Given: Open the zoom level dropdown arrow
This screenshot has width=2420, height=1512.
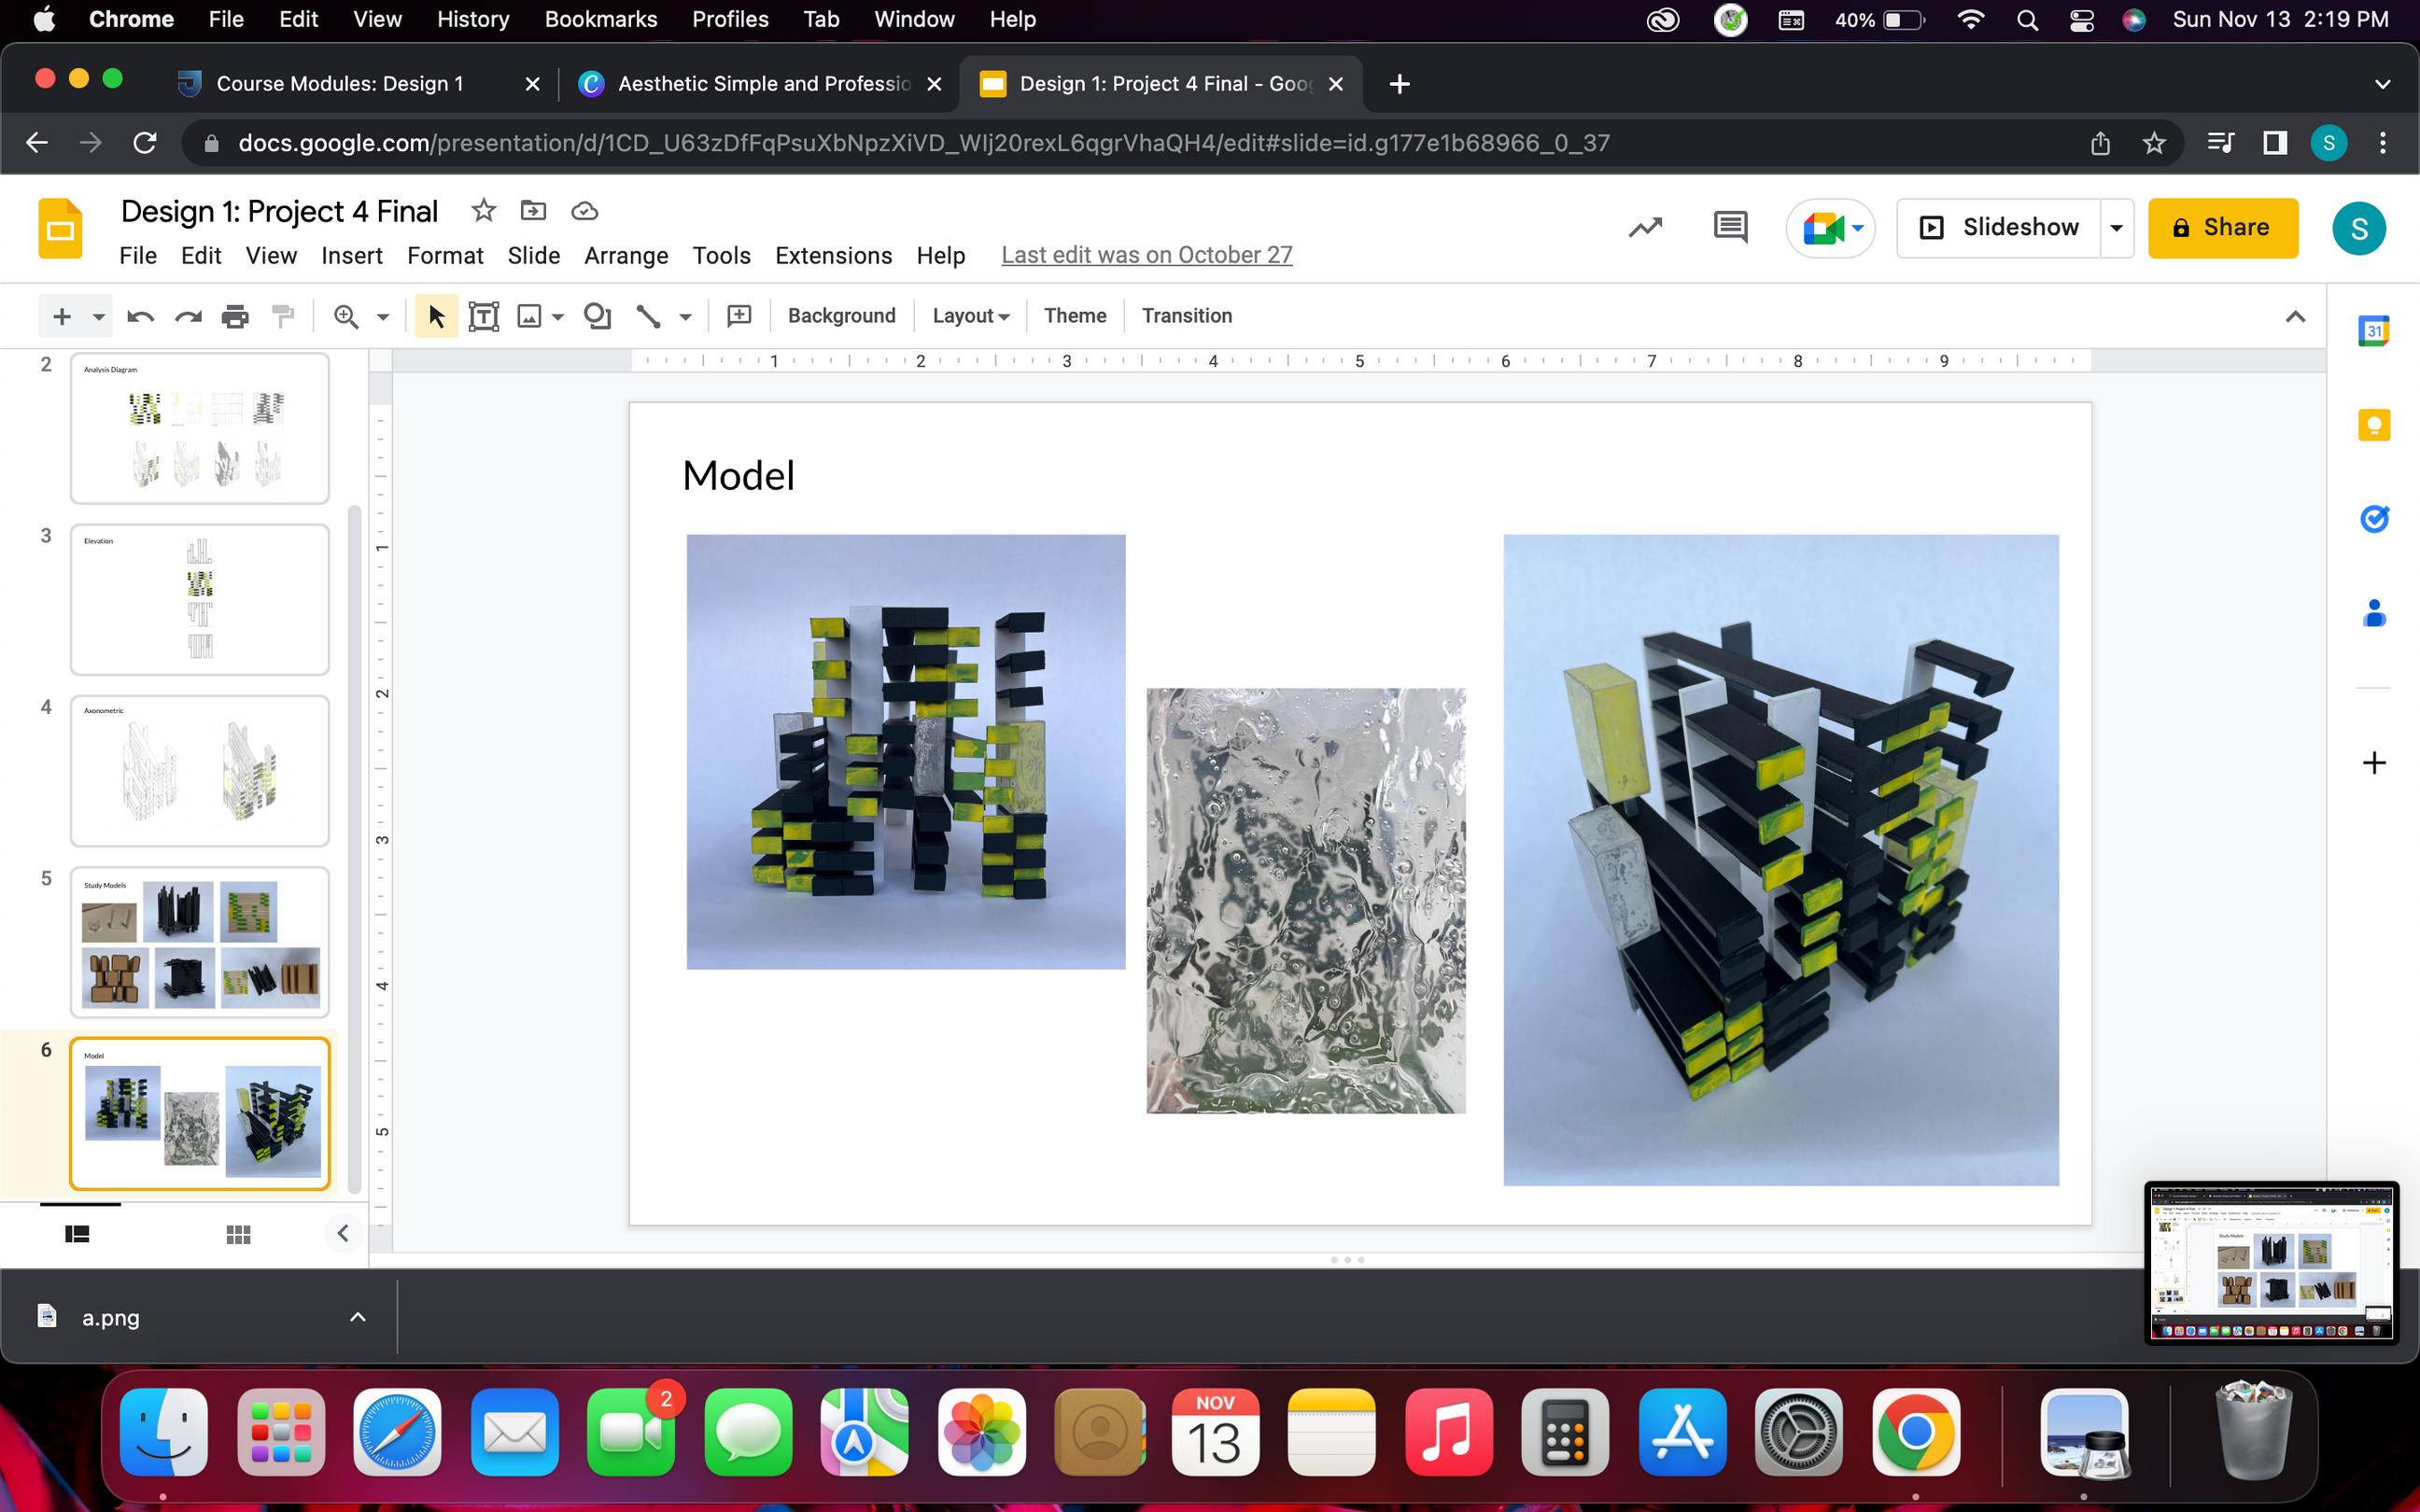Looking at the screenshot, I should click(x=382, y=317).
